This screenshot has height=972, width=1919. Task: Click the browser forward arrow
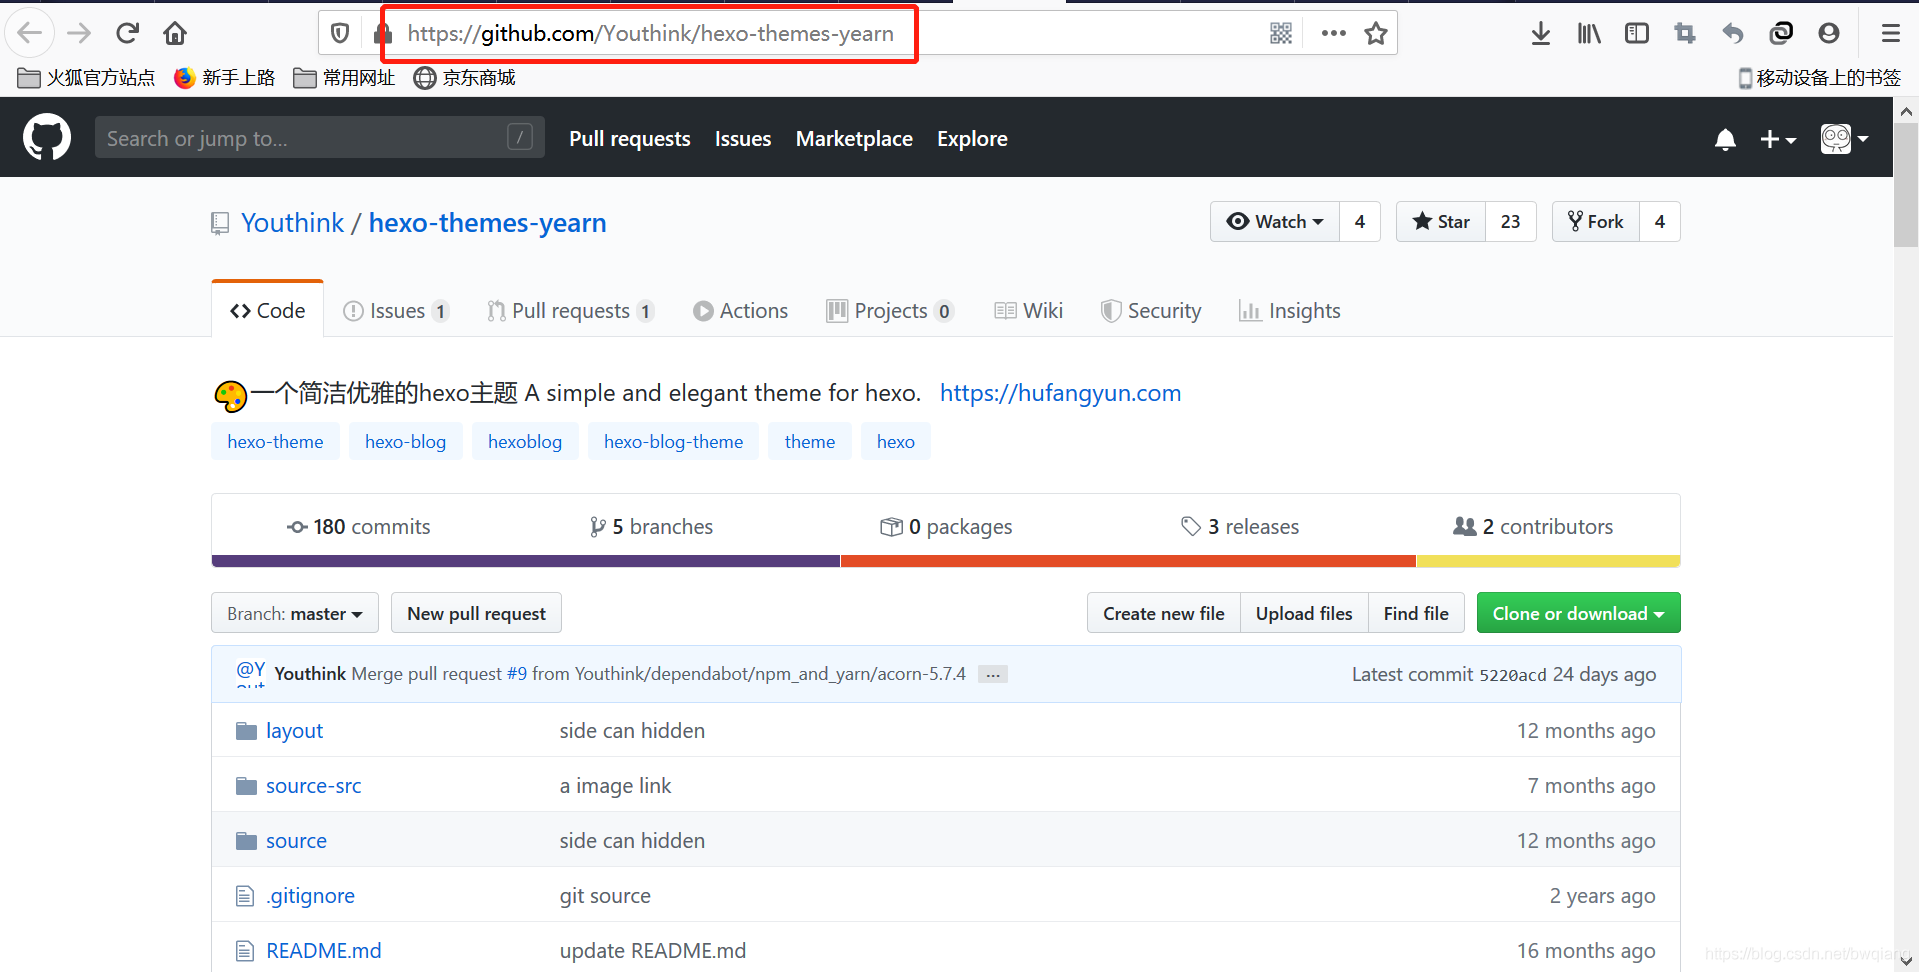(79, 33)
